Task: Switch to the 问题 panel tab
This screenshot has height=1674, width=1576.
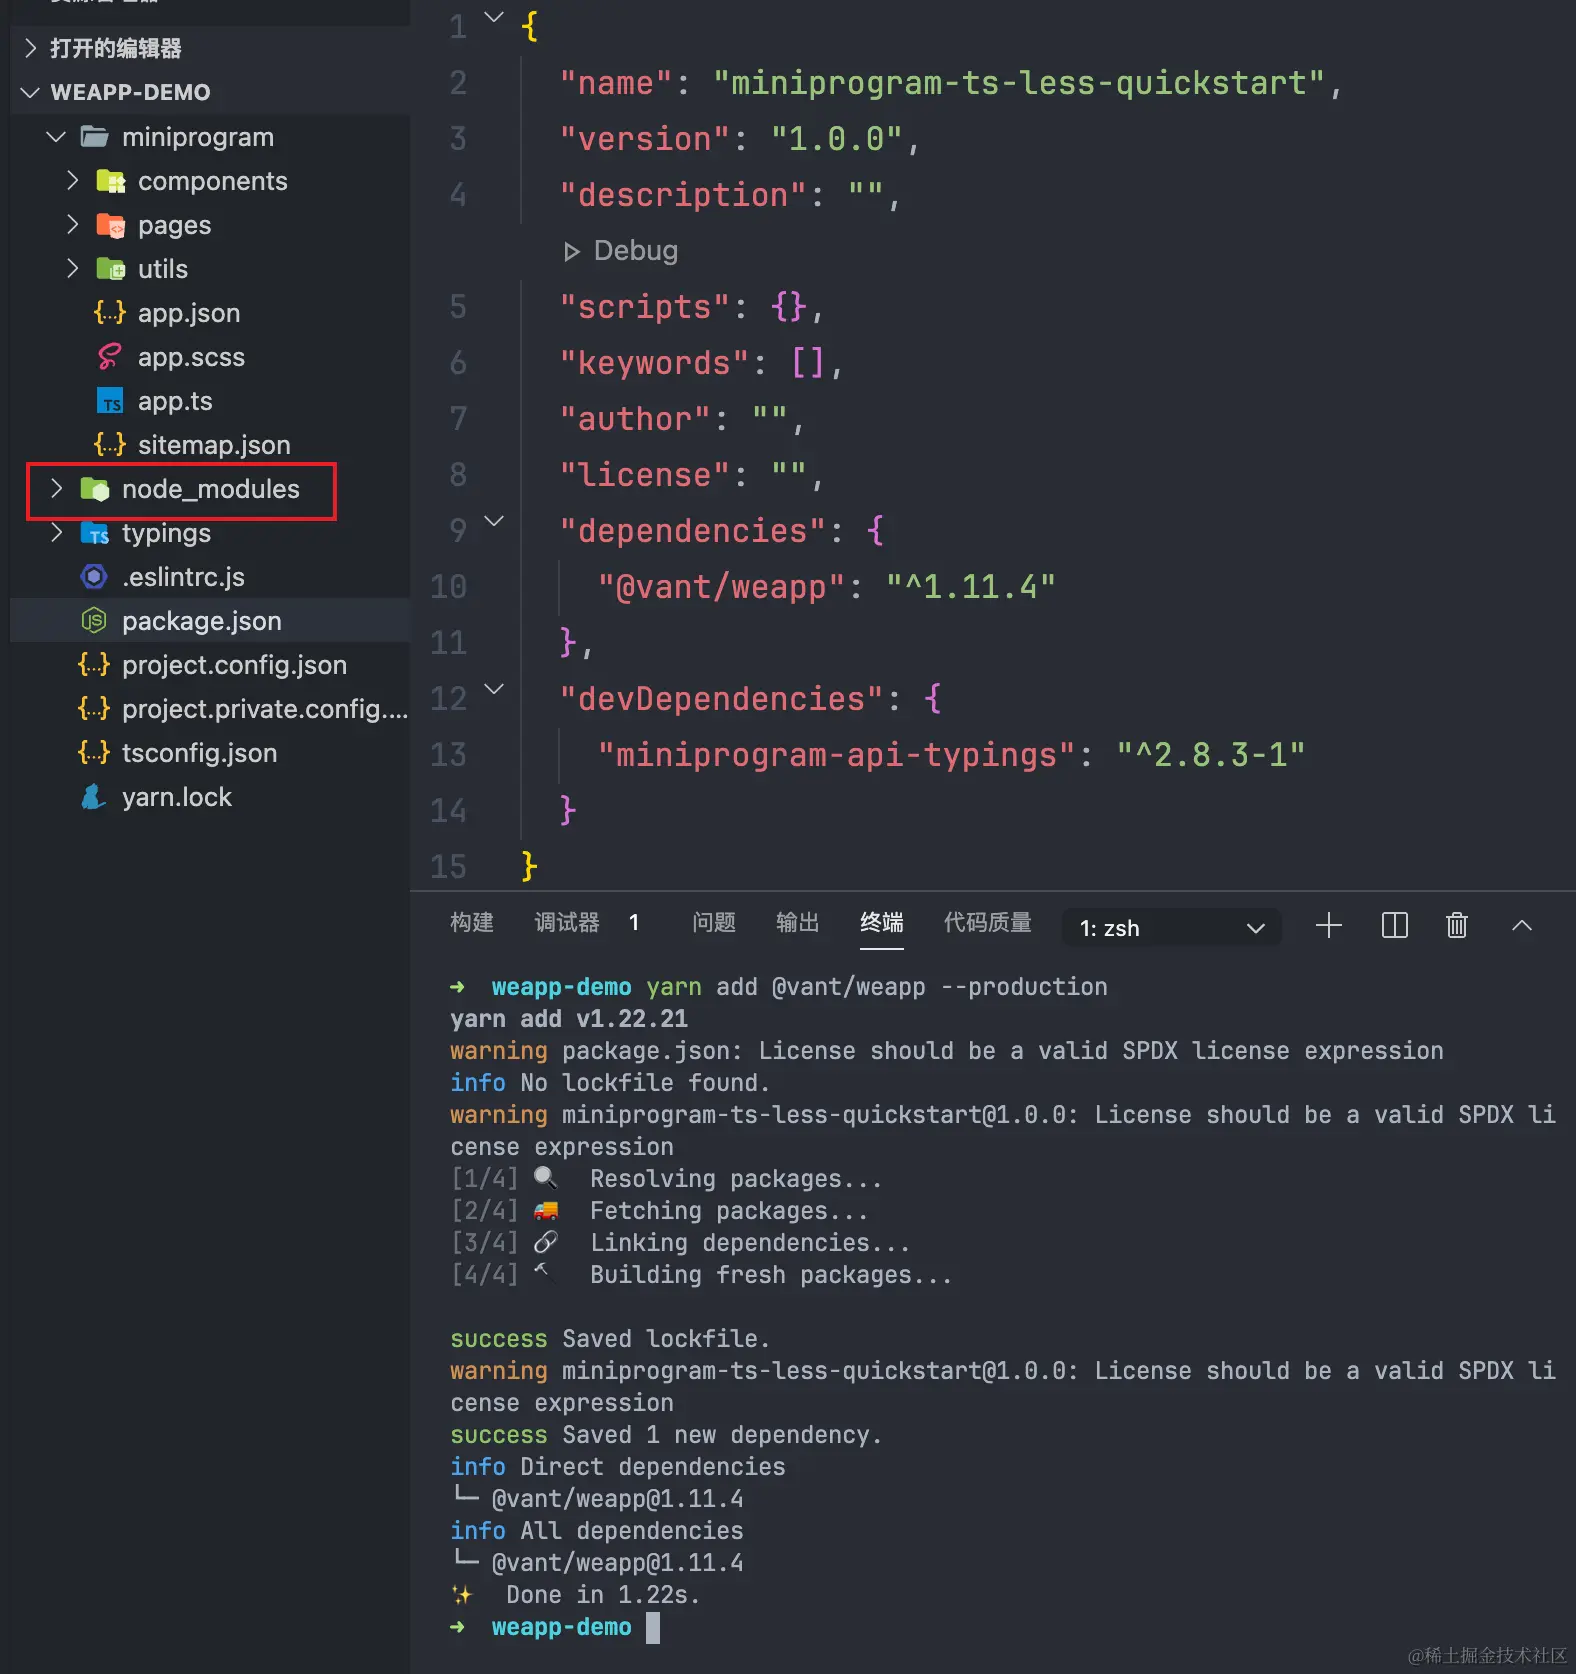Action: [714, 922]
